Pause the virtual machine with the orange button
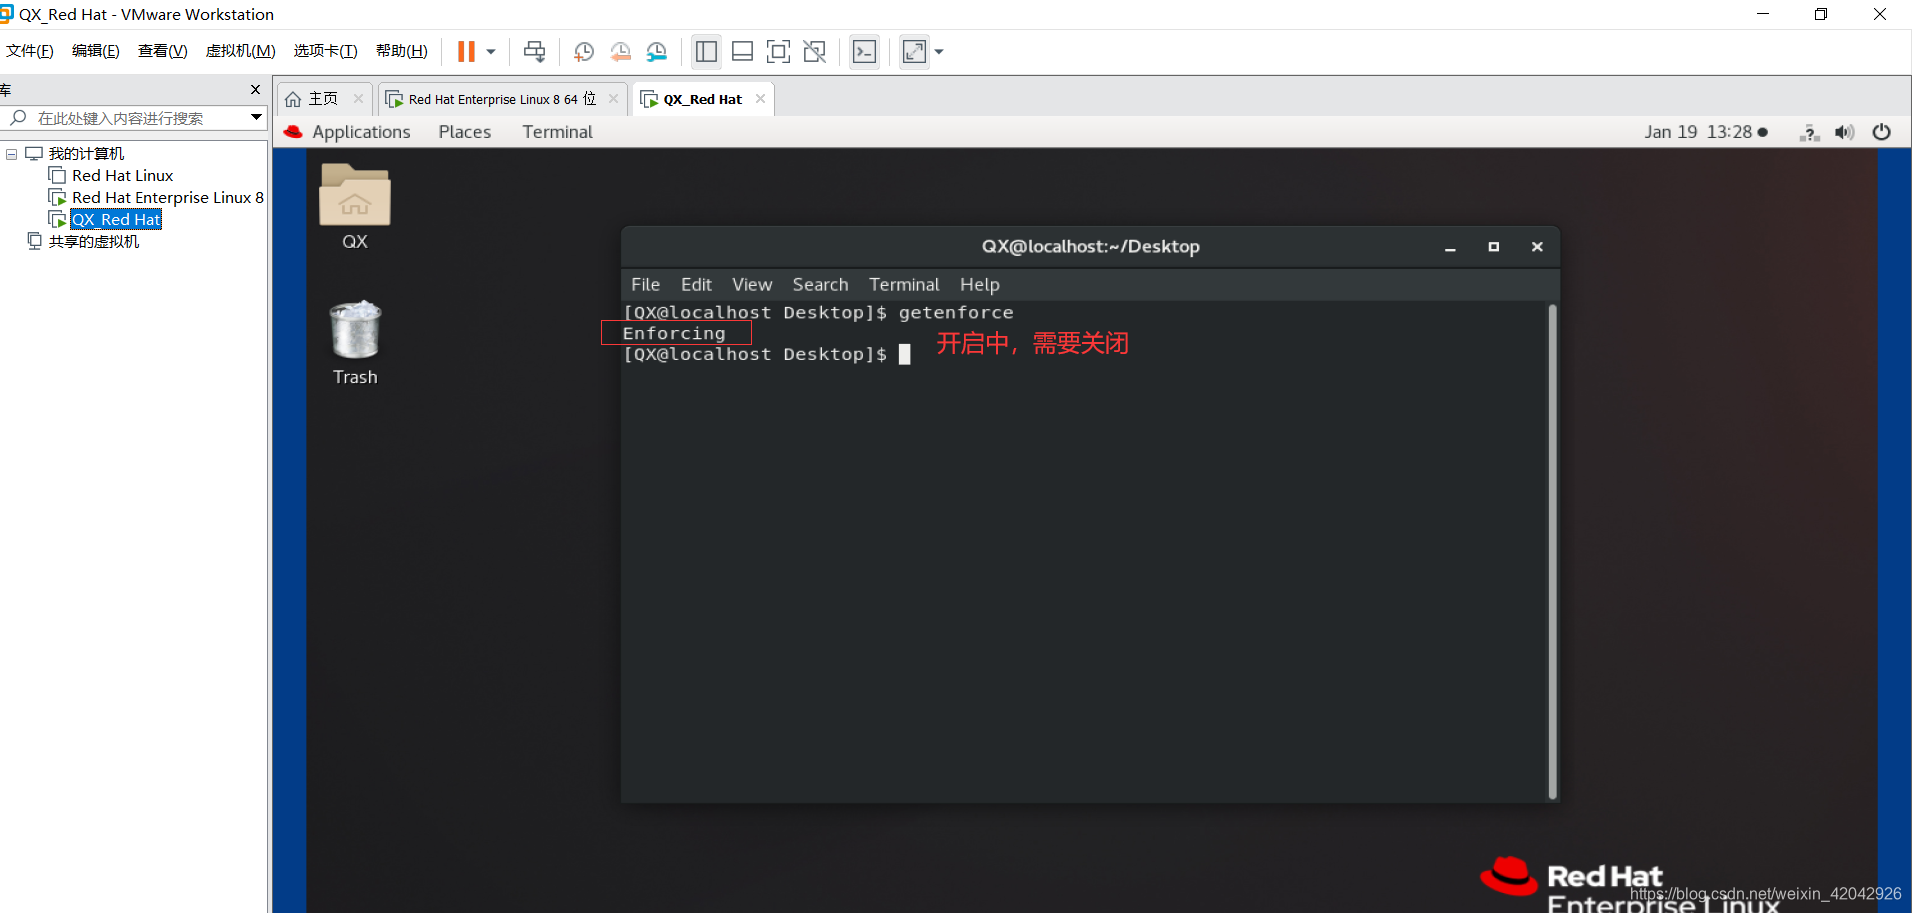This screenshot has height=913, width=1912. (x=466, y=51)
